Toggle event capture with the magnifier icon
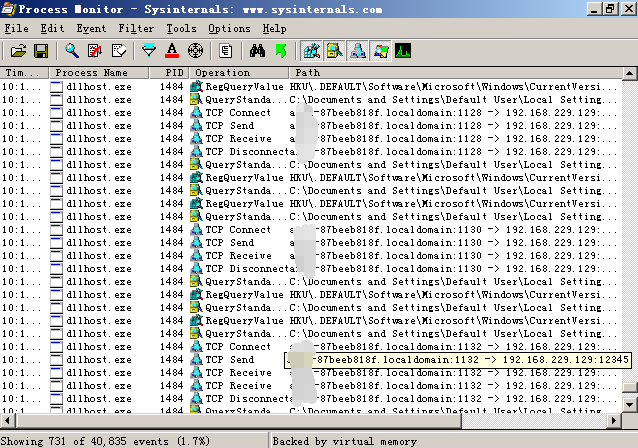 tap(72, 50)
